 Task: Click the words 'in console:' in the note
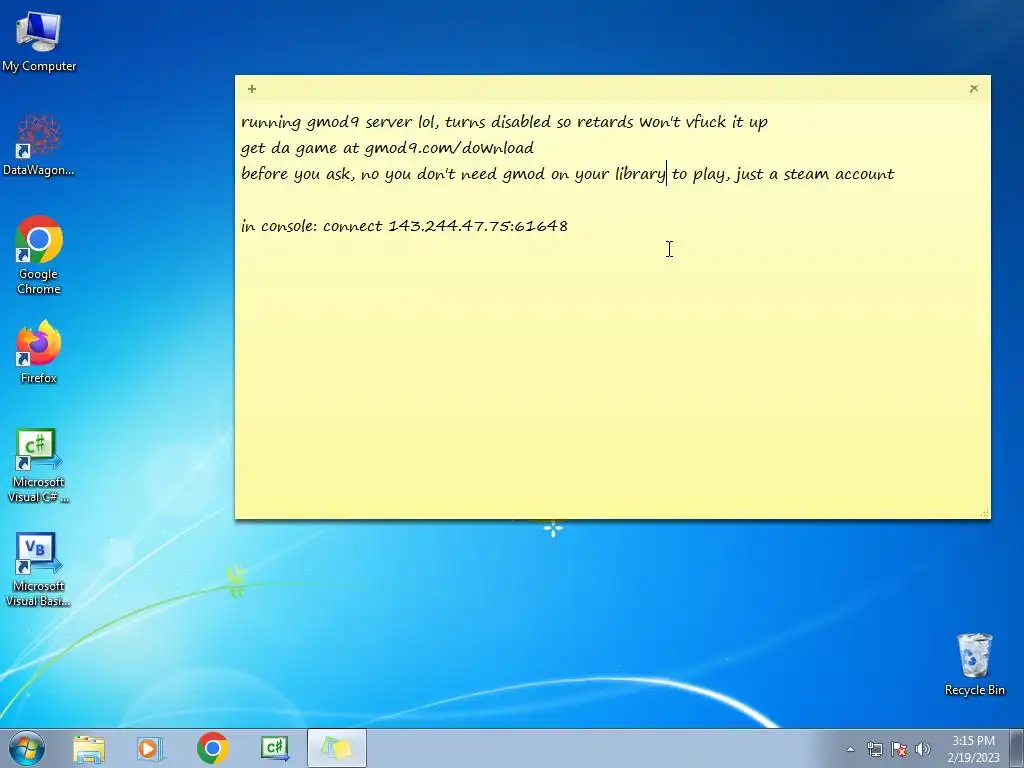click(280, 226)
